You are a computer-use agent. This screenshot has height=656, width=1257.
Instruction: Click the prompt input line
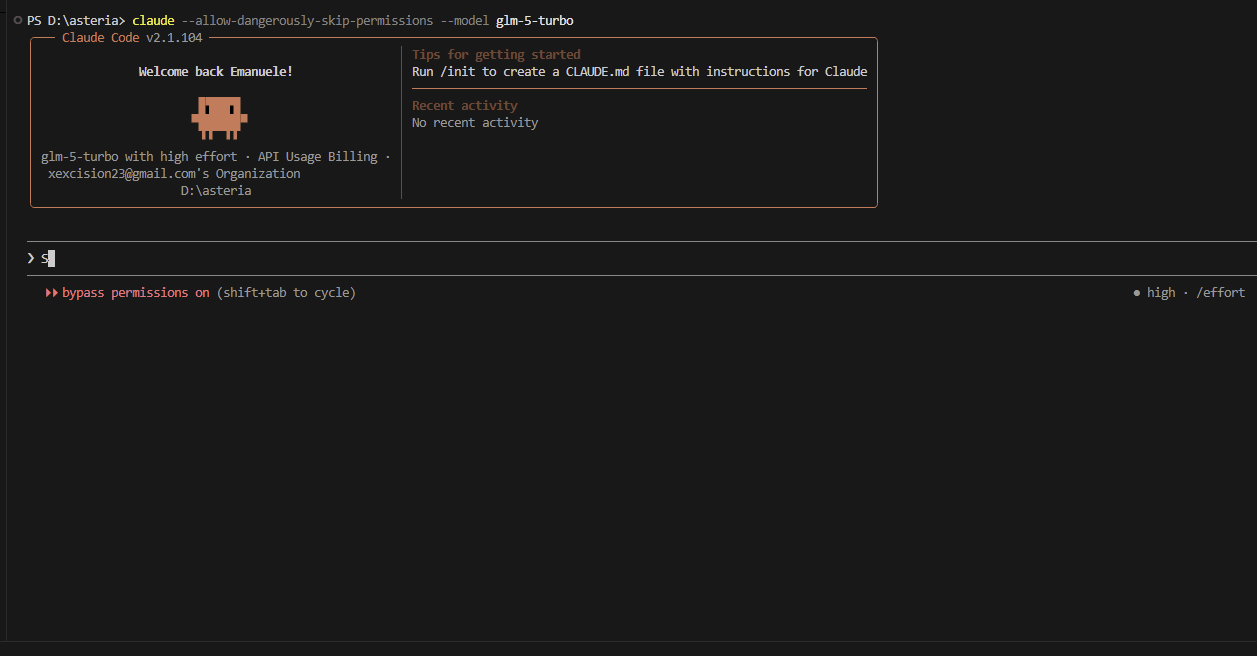tap(641, 258)
